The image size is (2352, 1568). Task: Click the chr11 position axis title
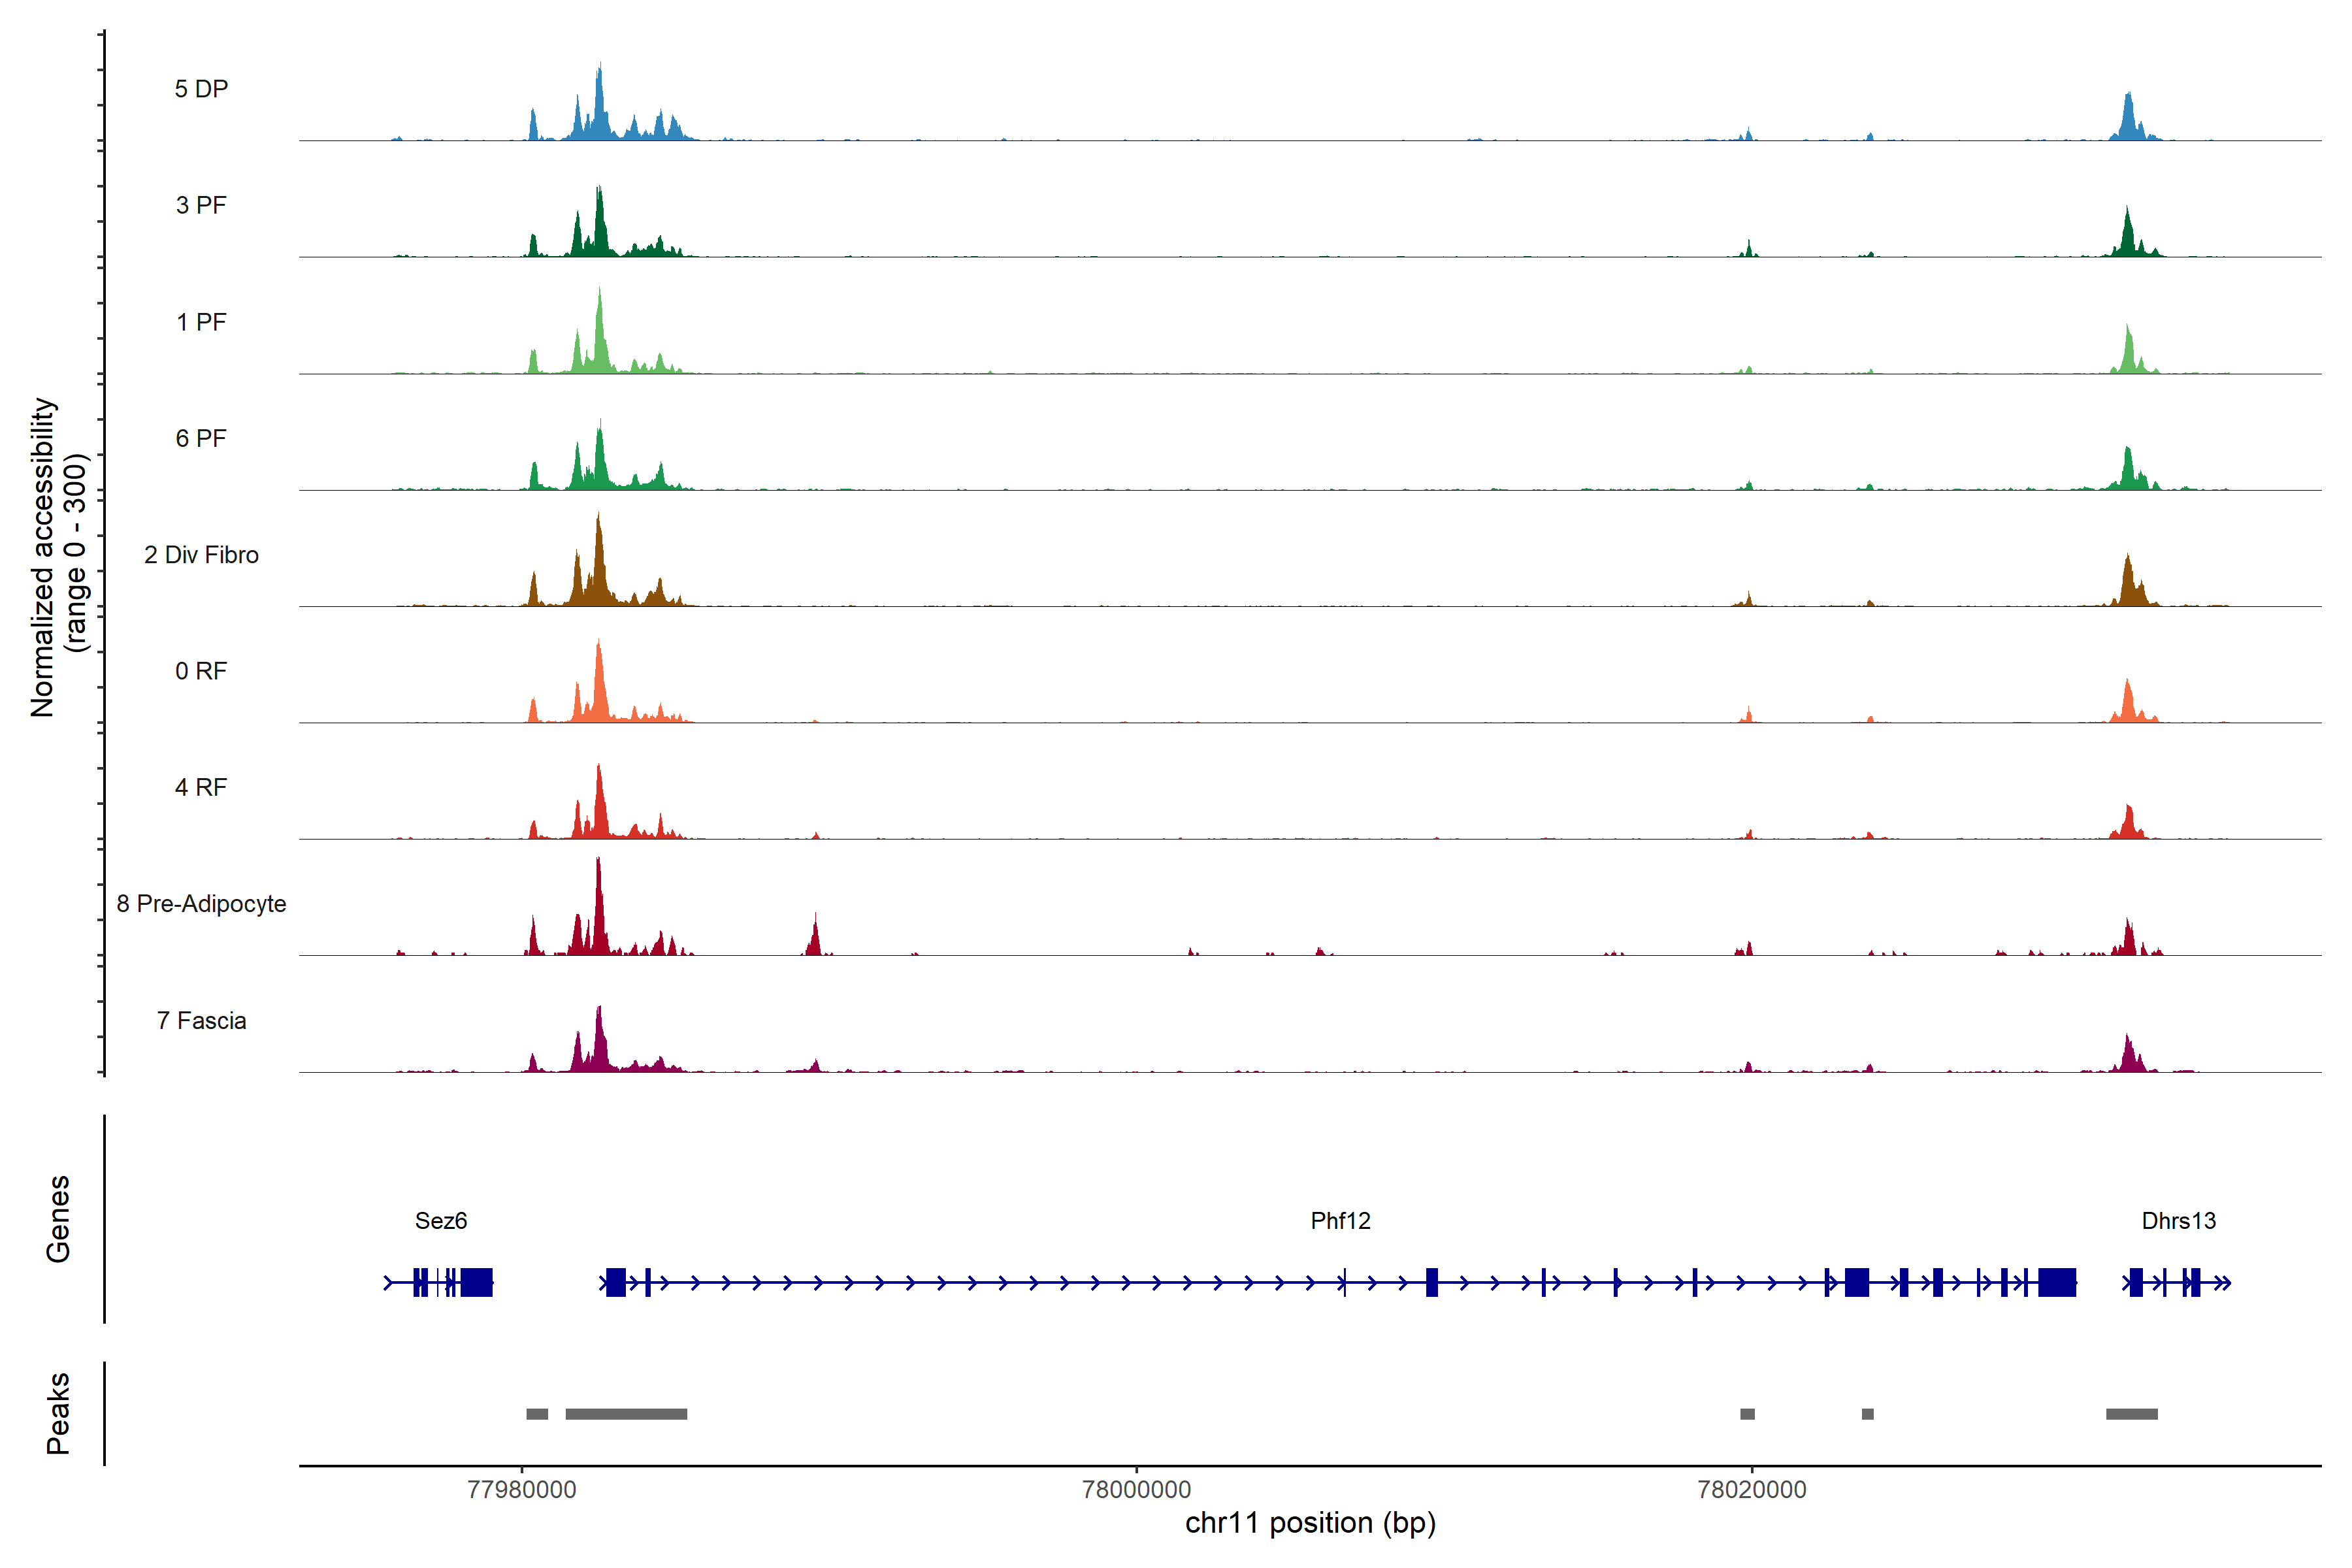click(1309, 1523)
